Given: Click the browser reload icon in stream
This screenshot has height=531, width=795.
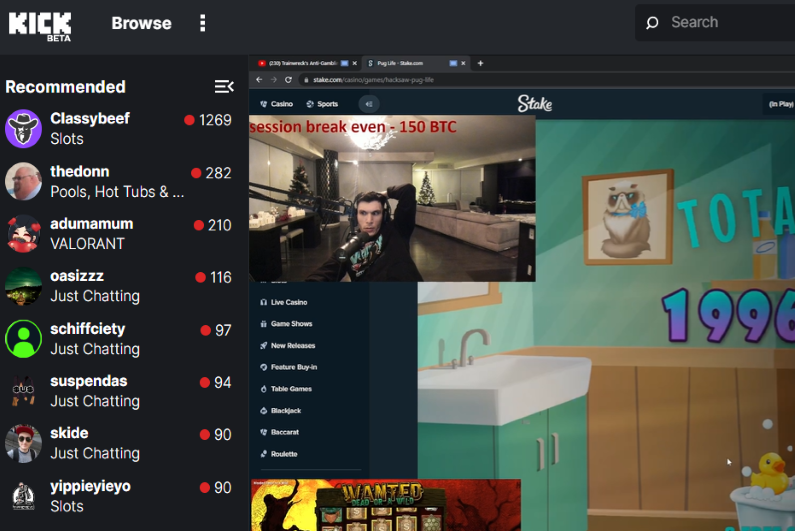Looking at the screenshot, I should tap(288, 80).
